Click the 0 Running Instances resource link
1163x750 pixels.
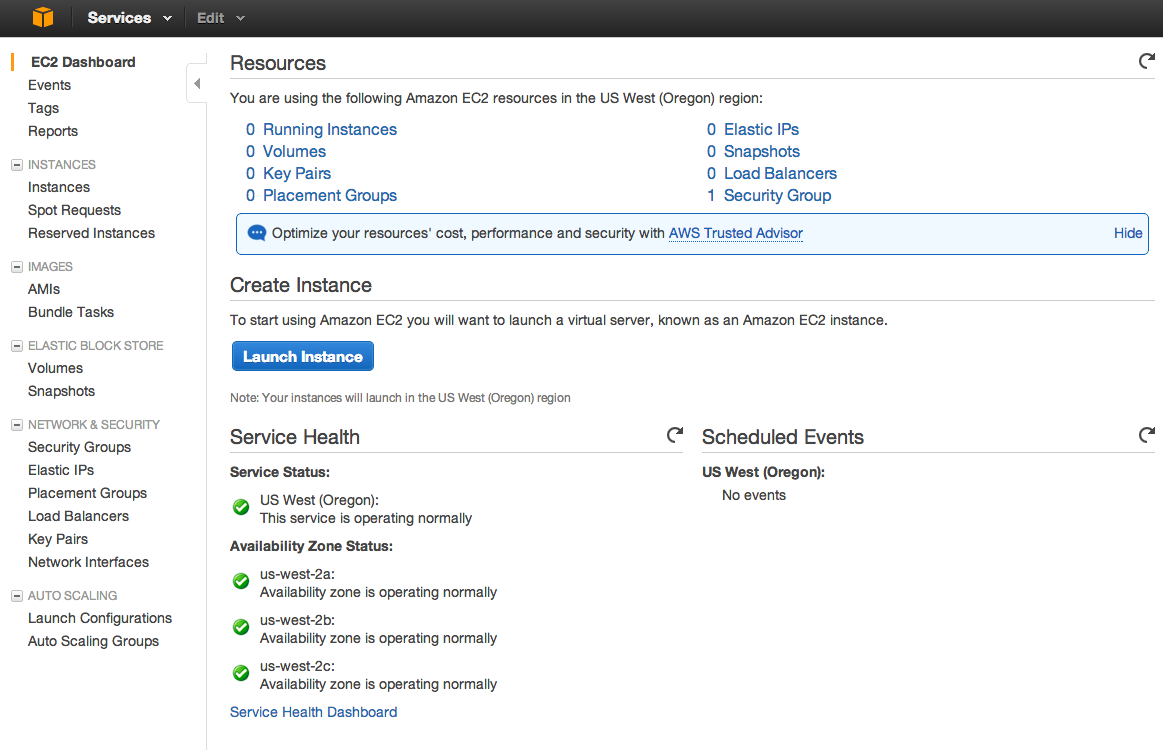click(321, 130)
